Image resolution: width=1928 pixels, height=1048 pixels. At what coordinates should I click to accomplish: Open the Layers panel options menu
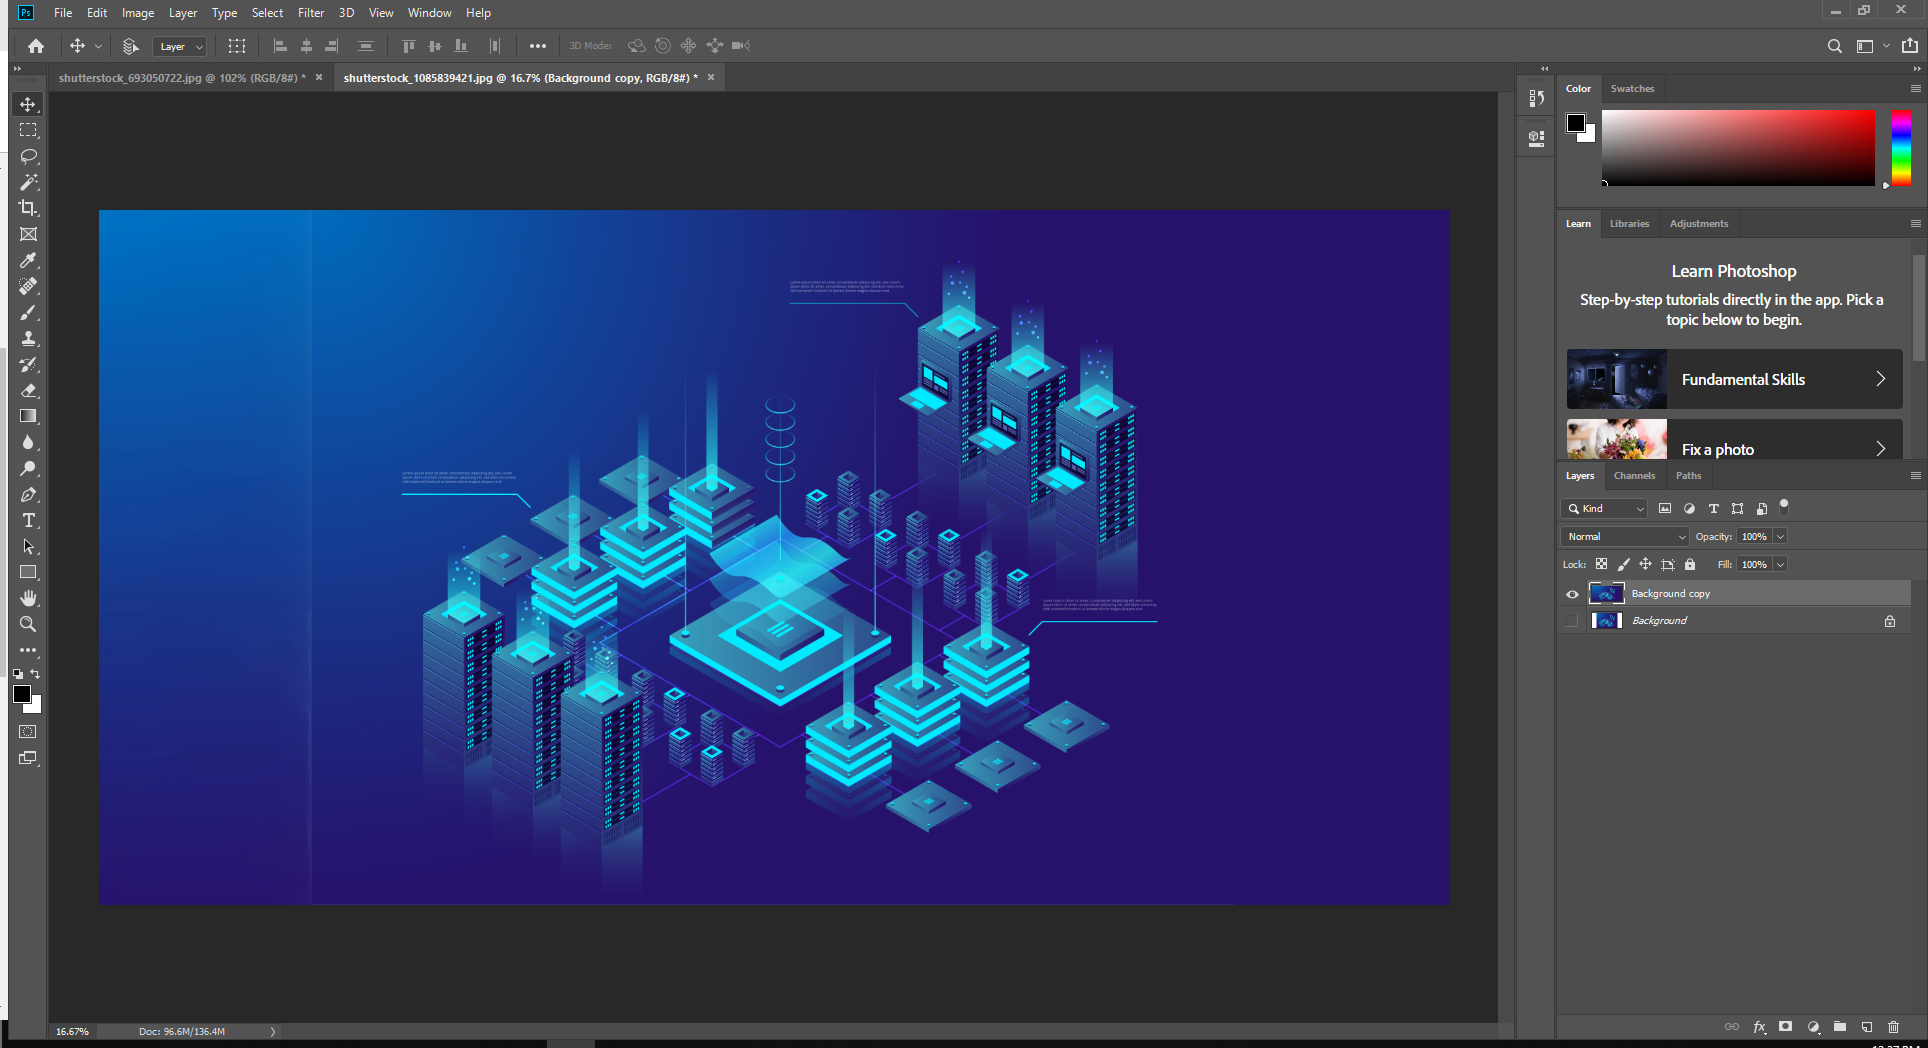point(1915,476)
